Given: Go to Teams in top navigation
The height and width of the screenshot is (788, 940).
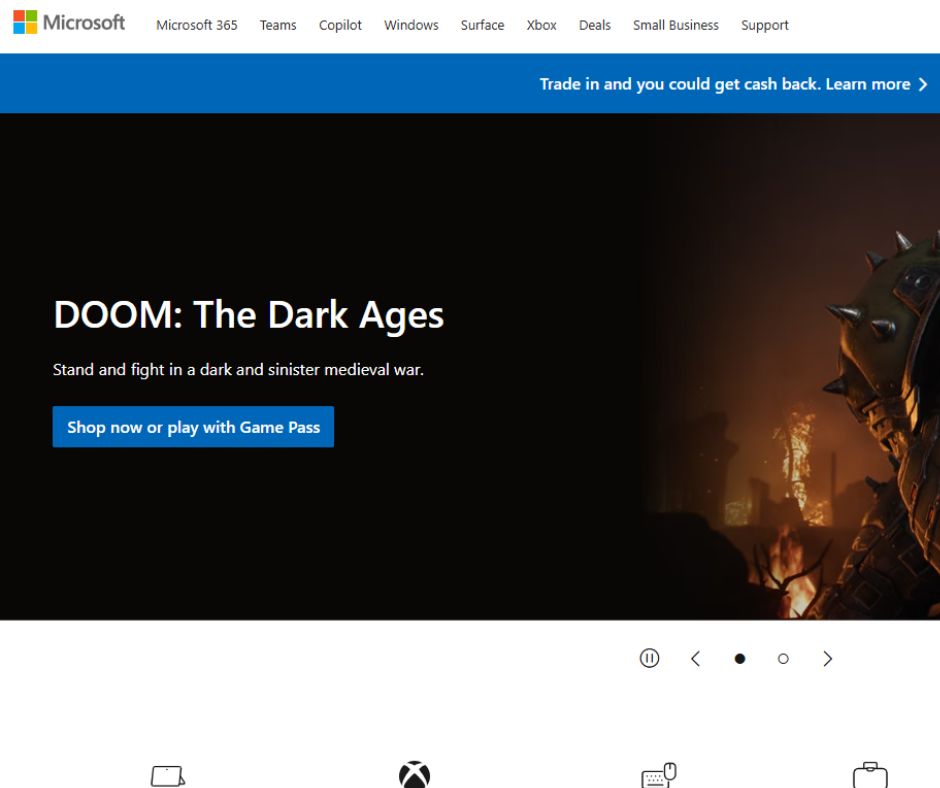Looking at the screenshot, I should (x=278, y=25).
